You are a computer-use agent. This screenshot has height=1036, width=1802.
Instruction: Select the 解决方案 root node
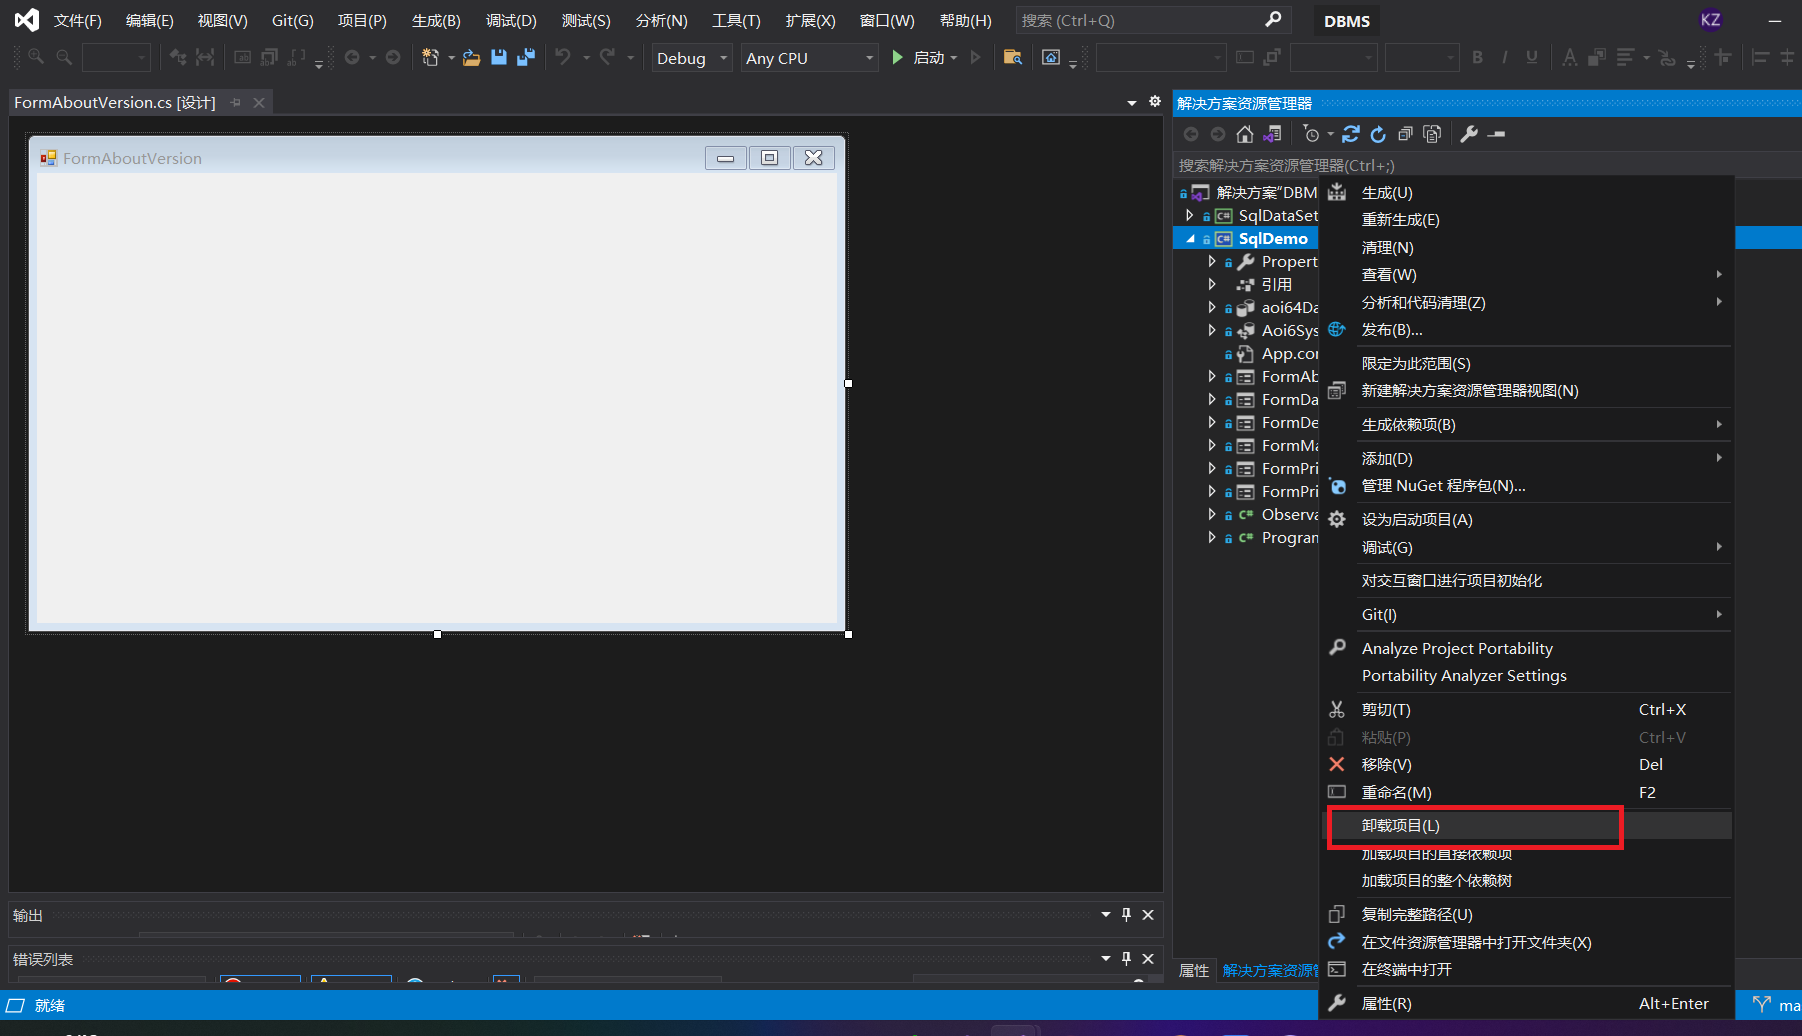coord(1266,192)
